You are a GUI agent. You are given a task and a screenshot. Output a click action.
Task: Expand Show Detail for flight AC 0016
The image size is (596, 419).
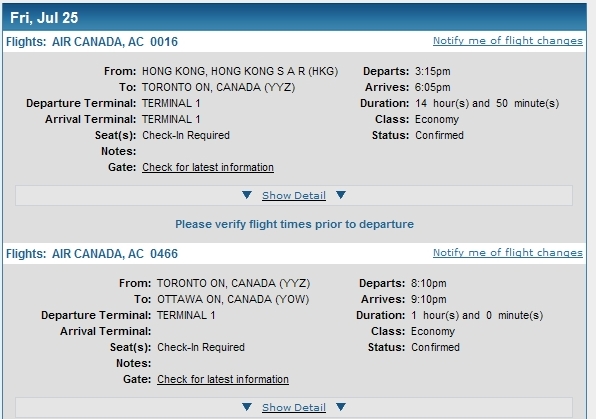click(x=294, y=195)
